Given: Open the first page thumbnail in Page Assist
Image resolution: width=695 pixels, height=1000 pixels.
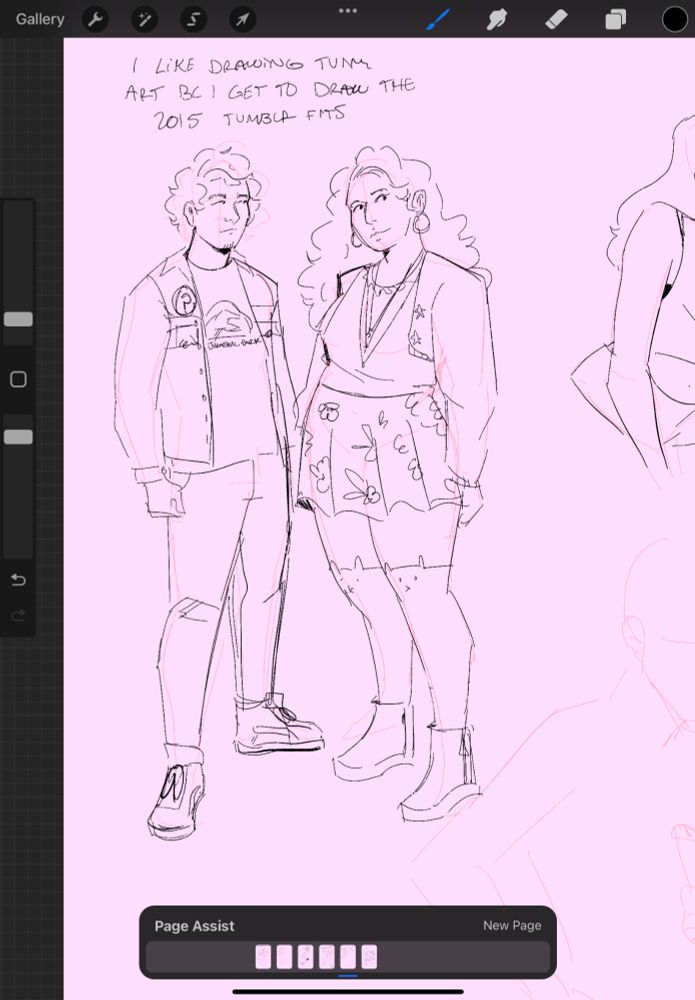Looking at the screenshot, I should click(263, 957).
